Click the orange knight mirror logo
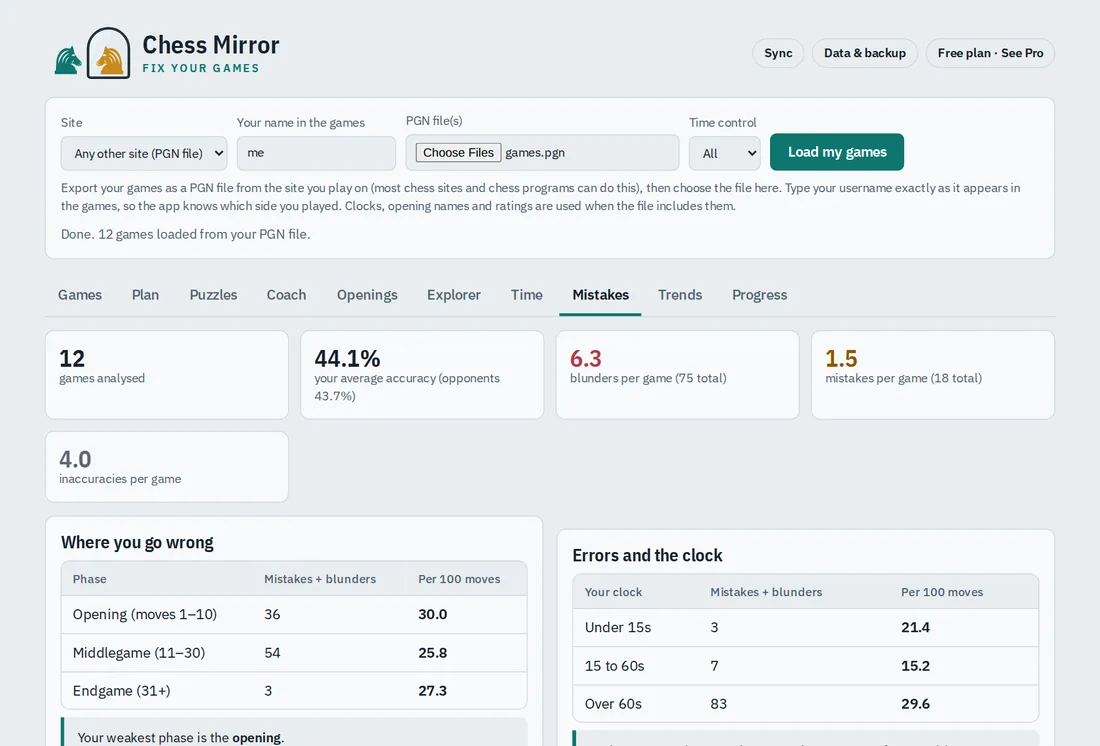This screenshot has height=746, width=1100. 109,53
